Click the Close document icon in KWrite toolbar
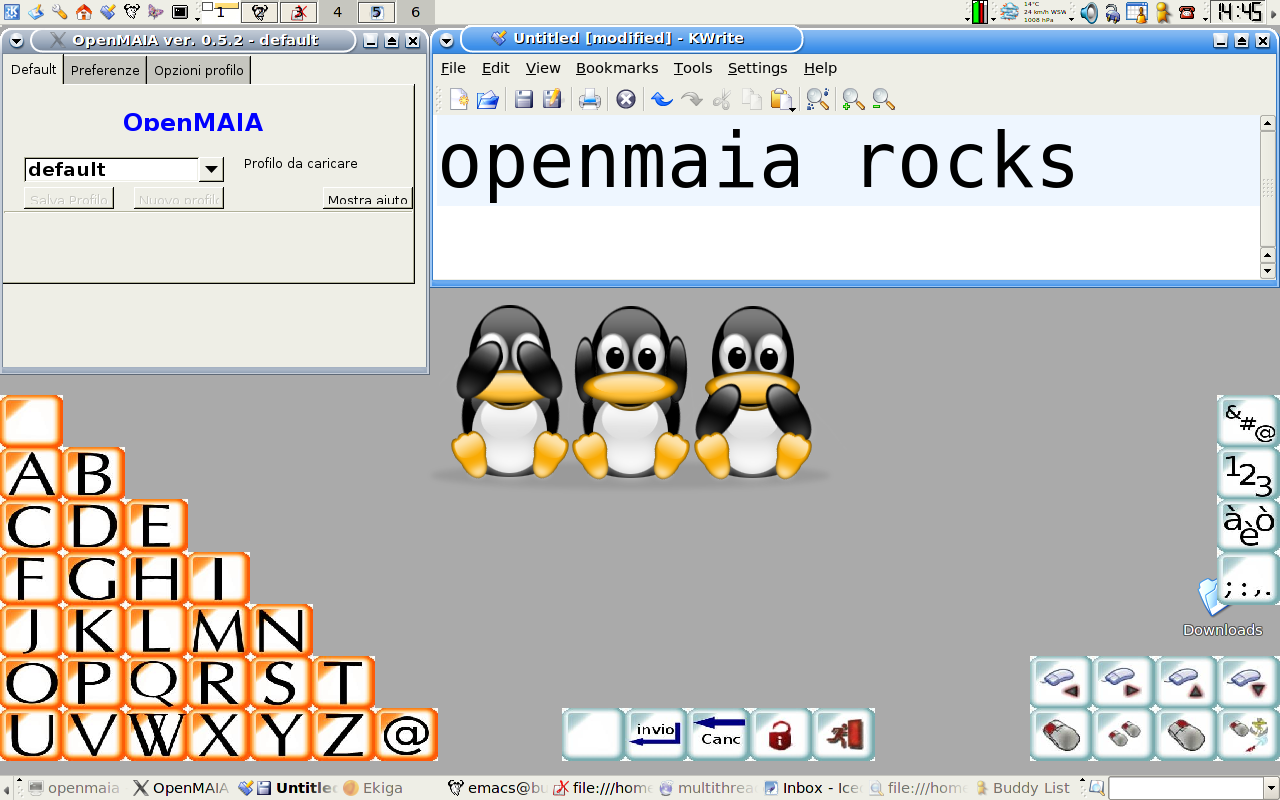 (626, 99)
